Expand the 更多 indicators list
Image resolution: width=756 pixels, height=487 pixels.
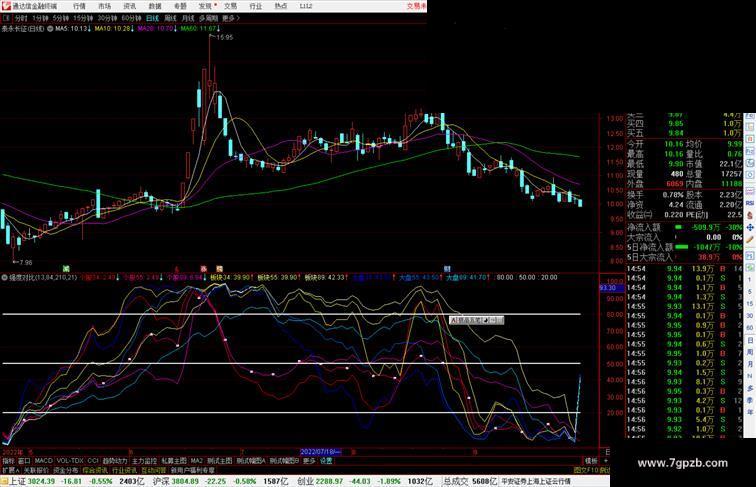click(309, 461)
